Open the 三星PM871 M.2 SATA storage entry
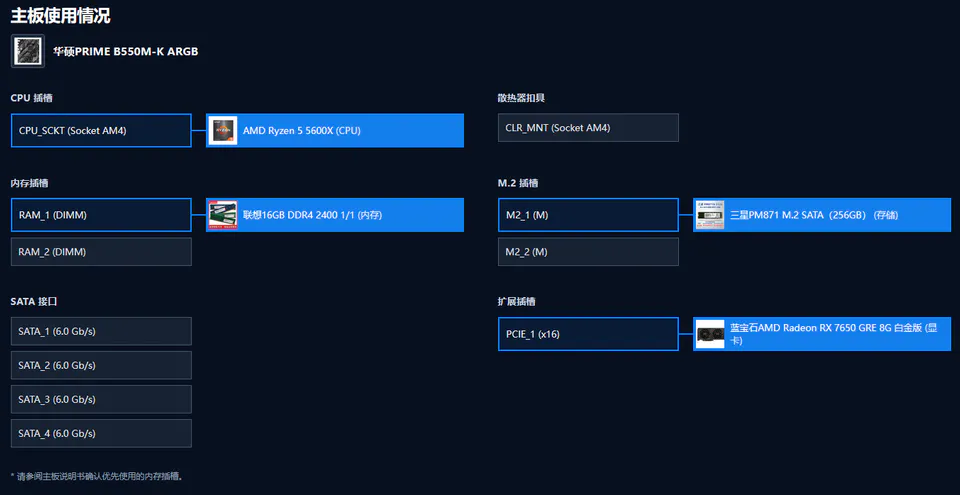 pyautogui.click(x=822, y=215)
